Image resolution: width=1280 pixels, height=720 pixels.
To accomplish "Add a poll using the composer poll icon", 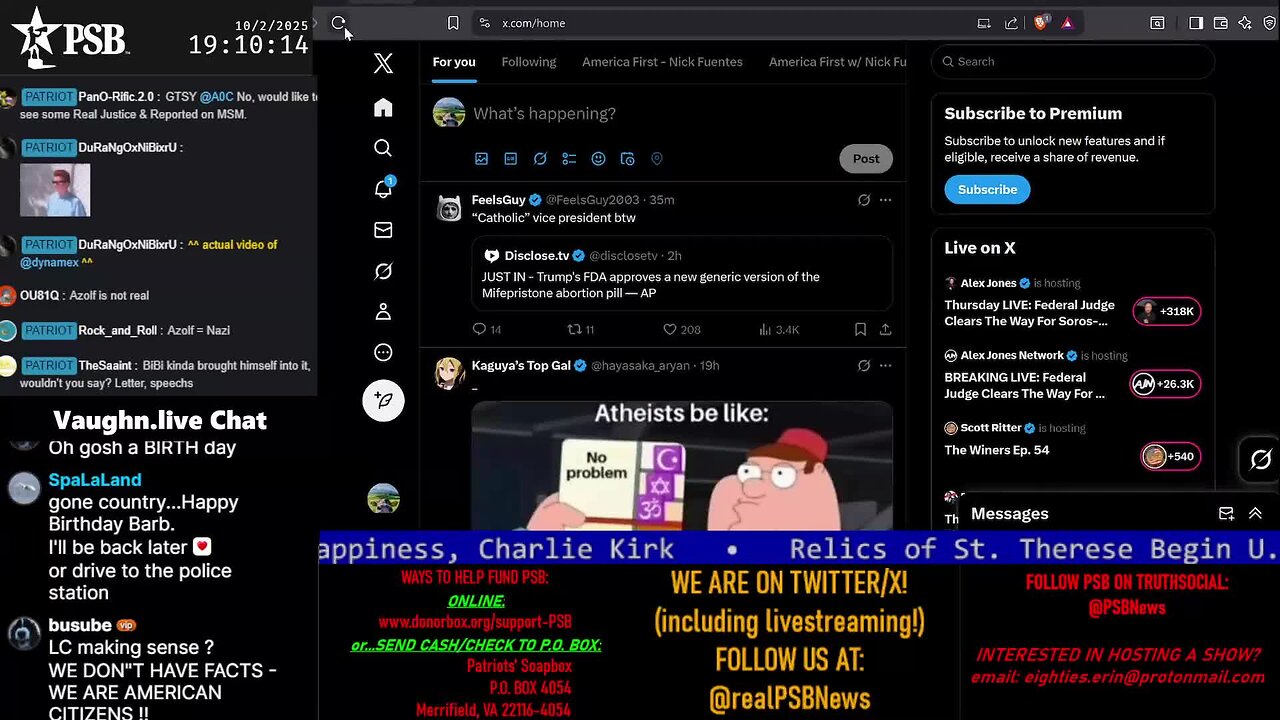I will click(x=569, y=159).
